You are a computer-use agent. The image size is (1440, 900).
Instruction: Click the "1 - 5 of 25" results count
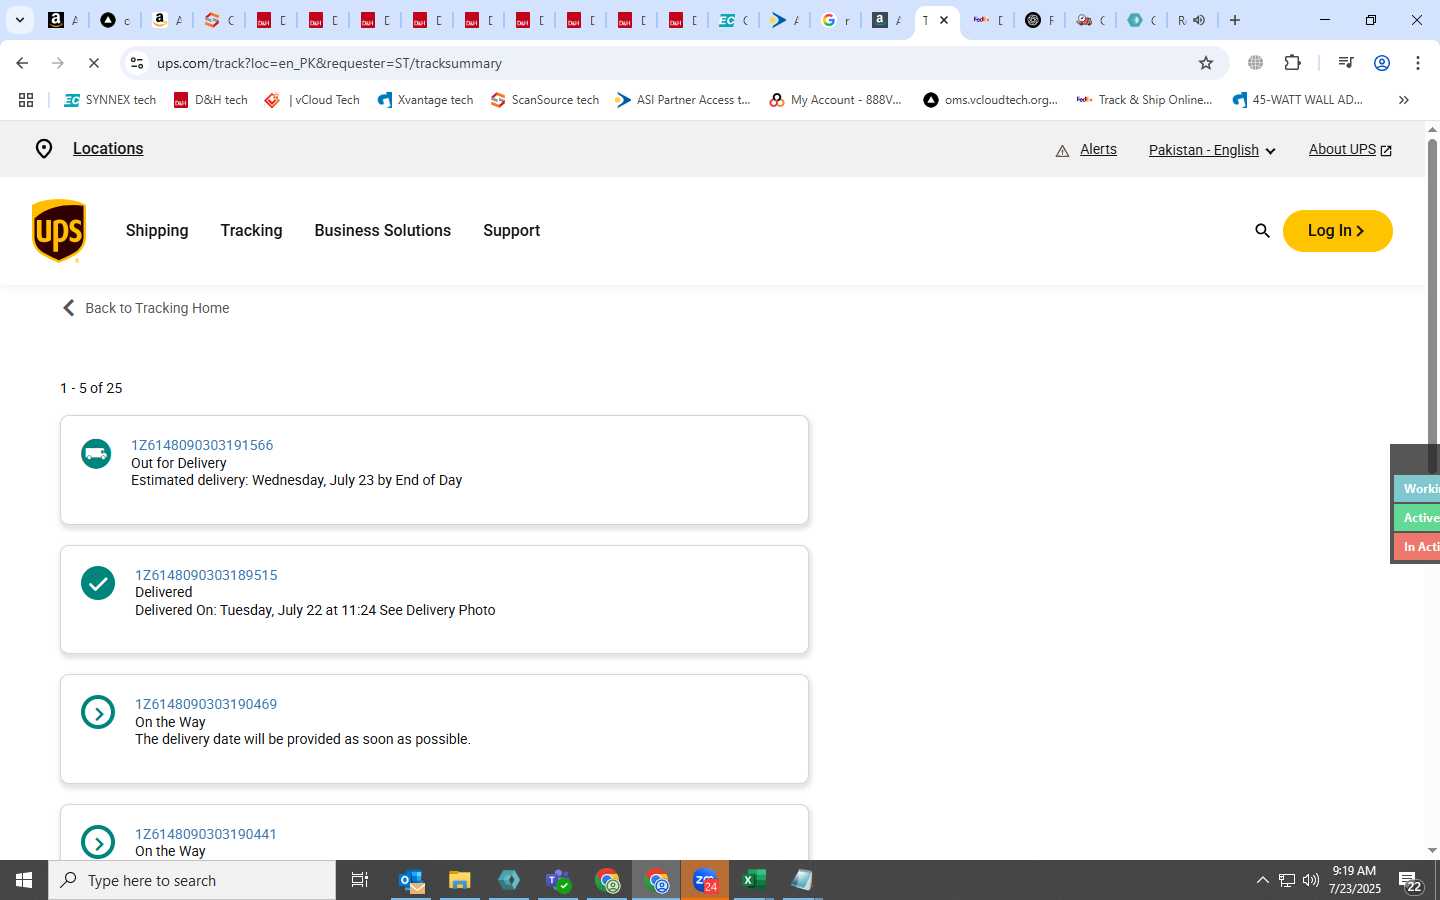[91, 388]
